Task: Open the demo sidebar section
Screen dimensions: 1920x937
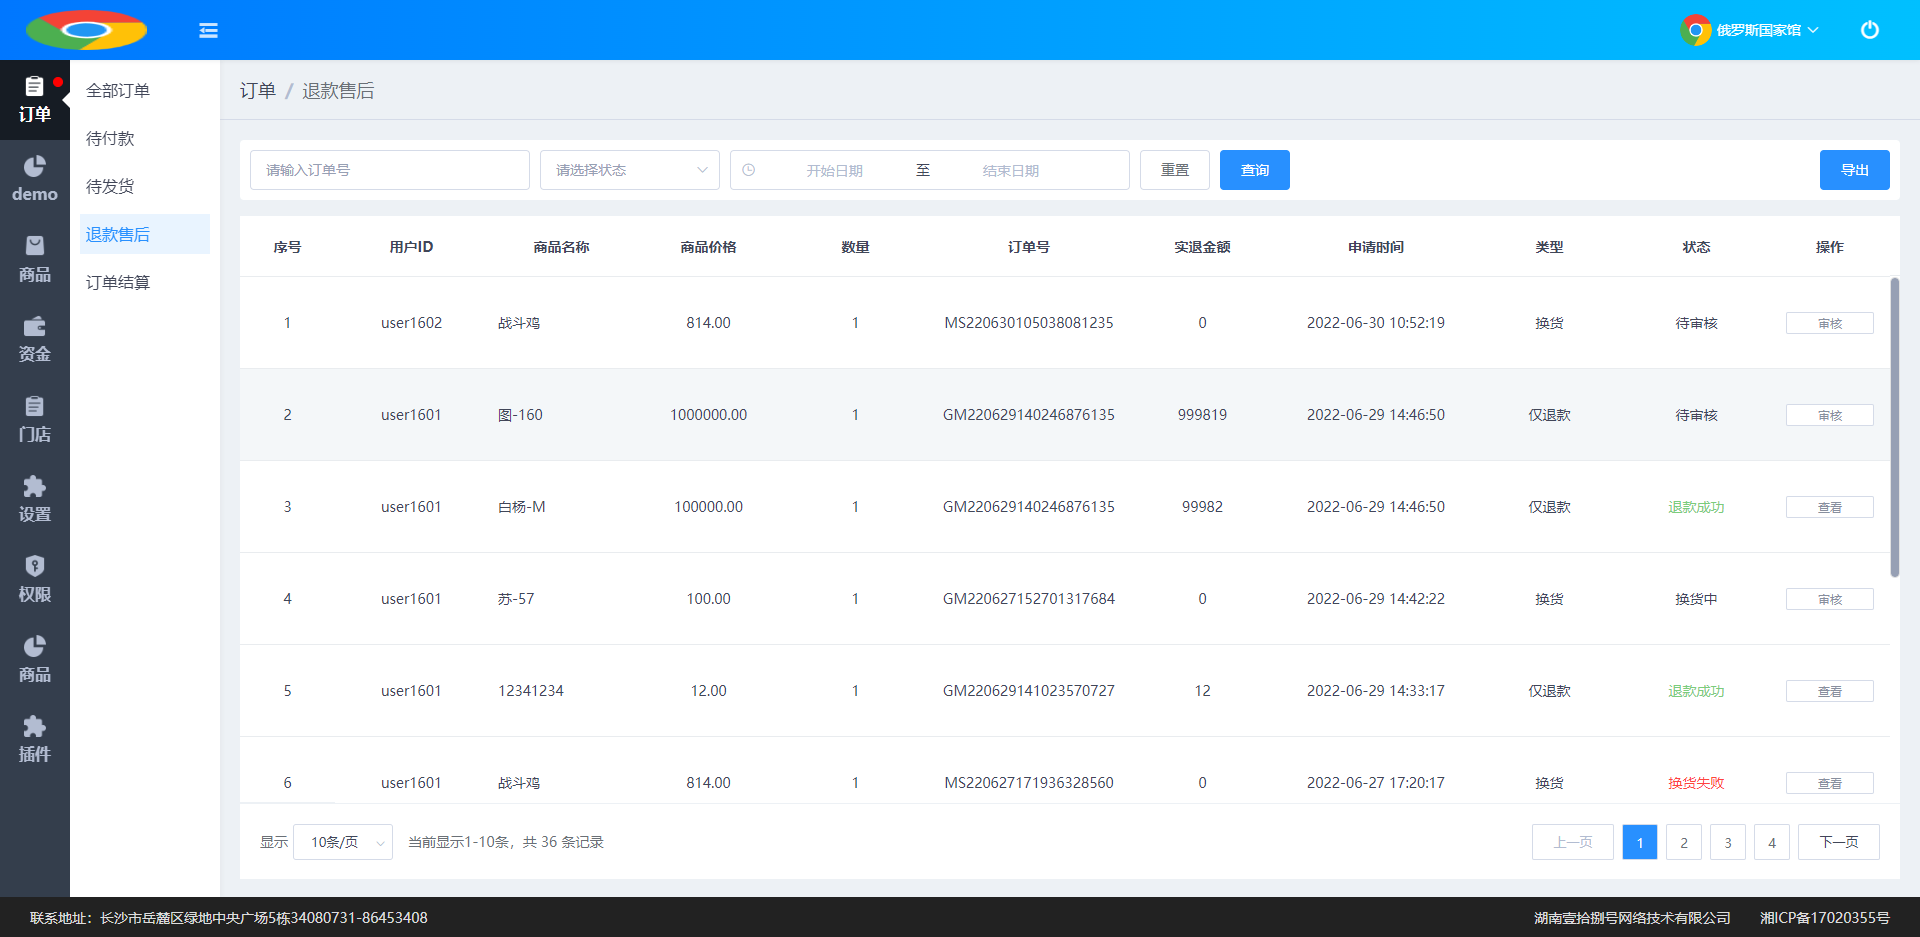Action: tap(35, 180)
